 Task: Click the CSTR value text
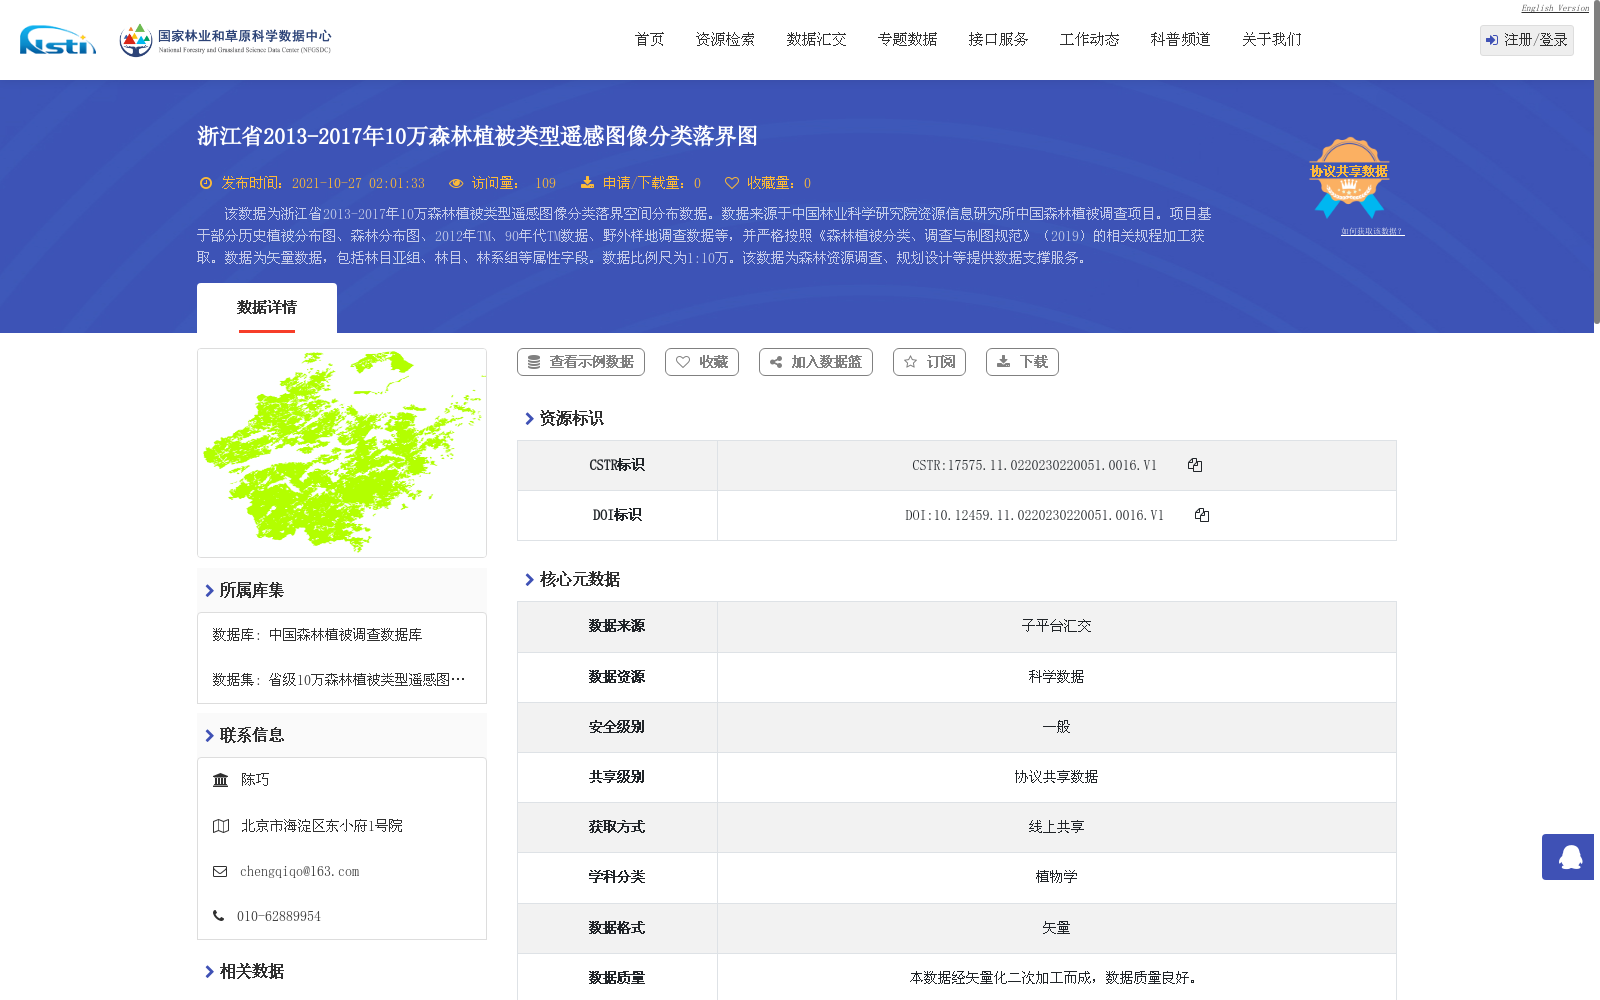point(1034,466)
